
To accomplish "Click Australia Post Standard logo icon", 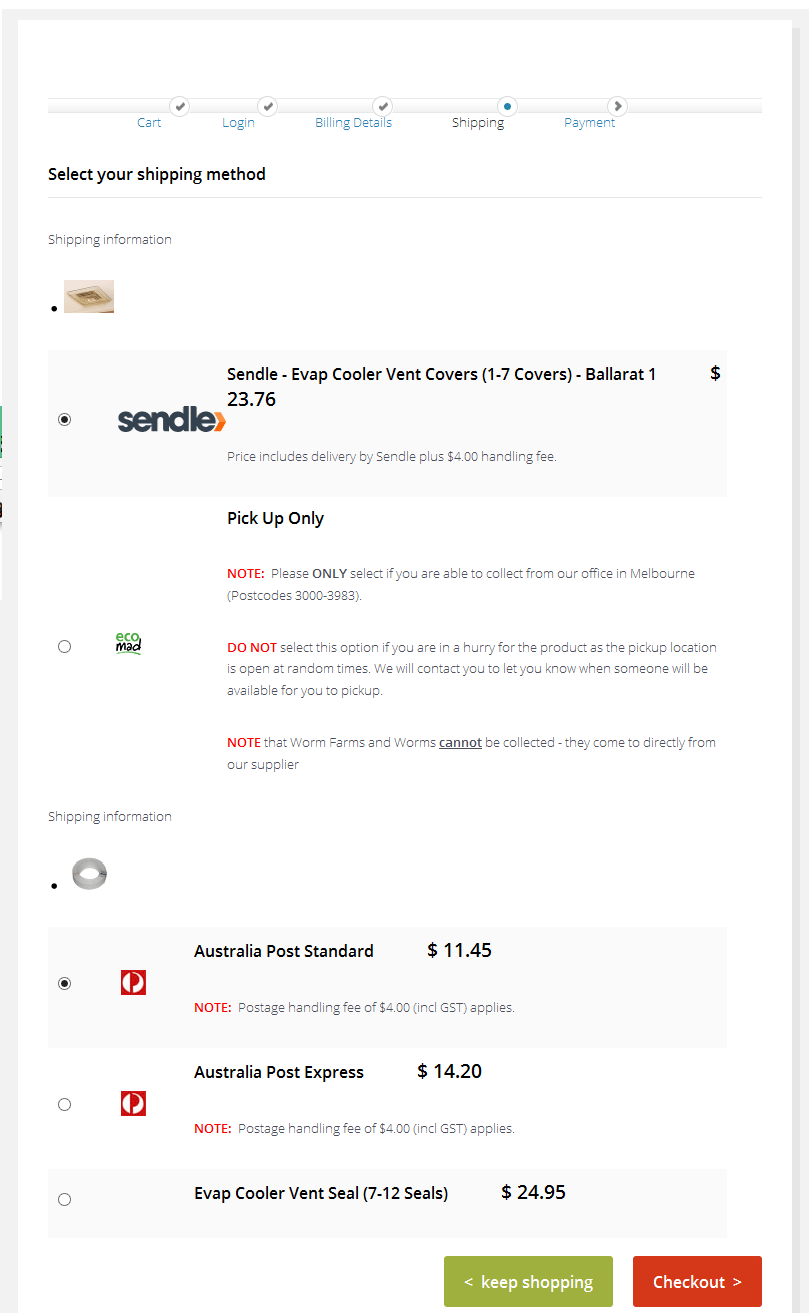I will [133, 982].
